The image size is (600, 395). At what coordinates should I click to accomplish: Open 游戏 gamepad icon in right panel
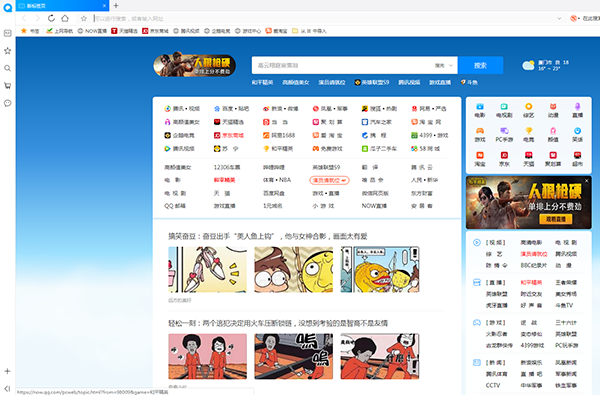click(x=479, y=135)
